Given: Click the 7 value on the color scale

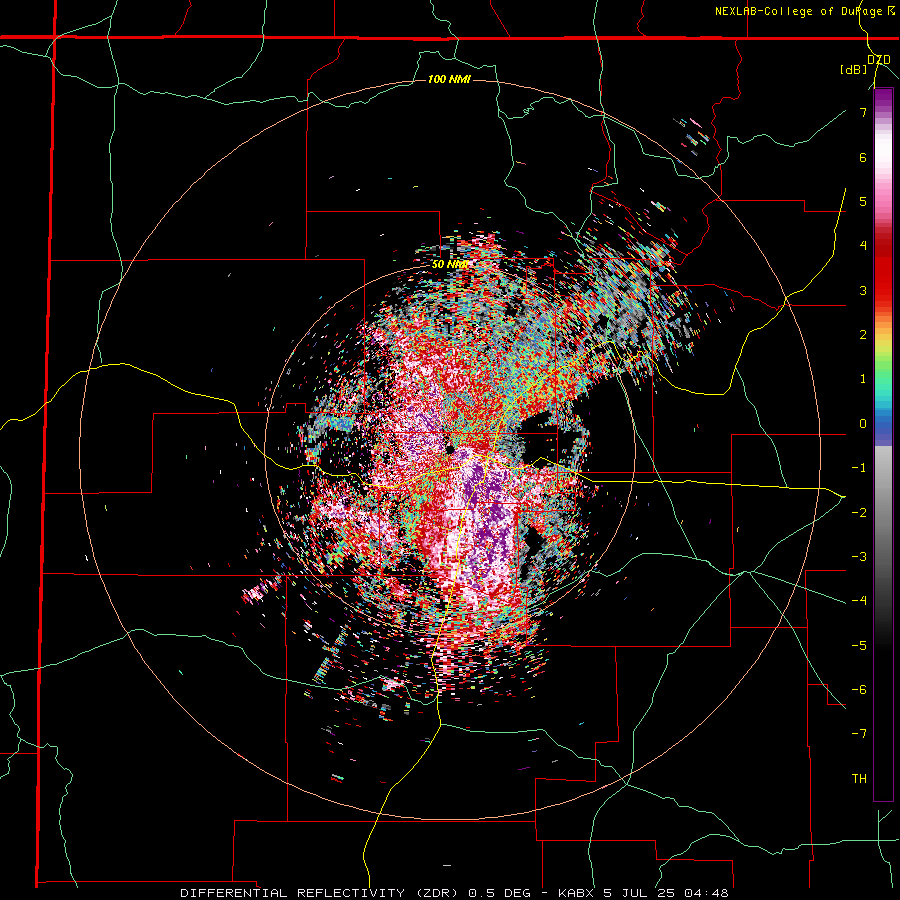Looking at the screenshot, I should click(863, 112).
